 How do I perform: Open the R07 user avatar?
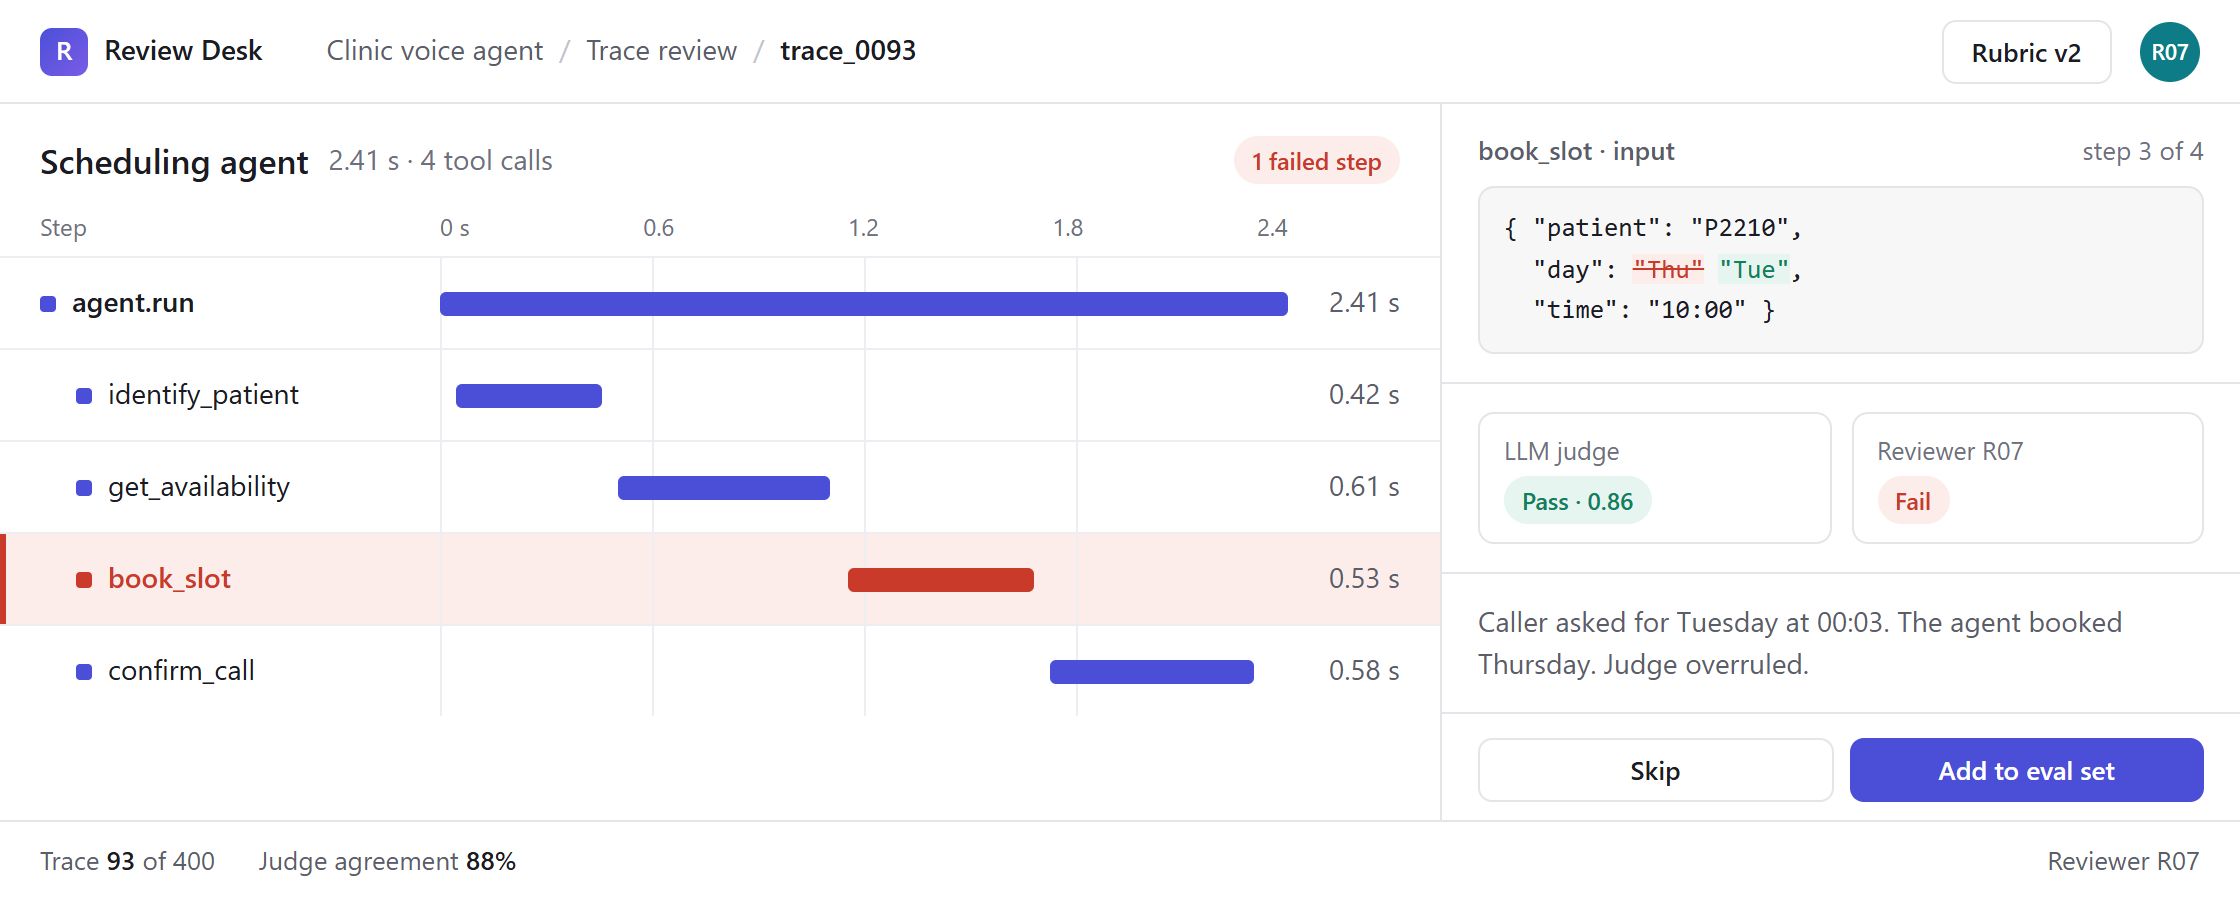pyautogui.click(x=2169, y=52)
